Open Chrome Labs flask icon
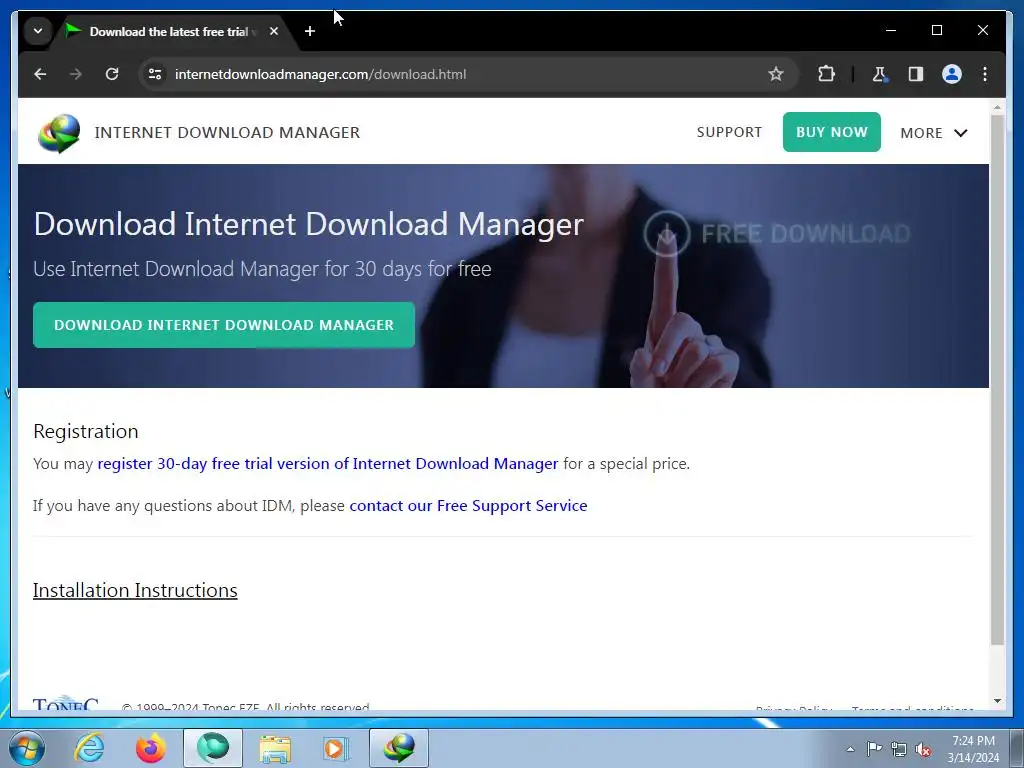 pos(880,74)
